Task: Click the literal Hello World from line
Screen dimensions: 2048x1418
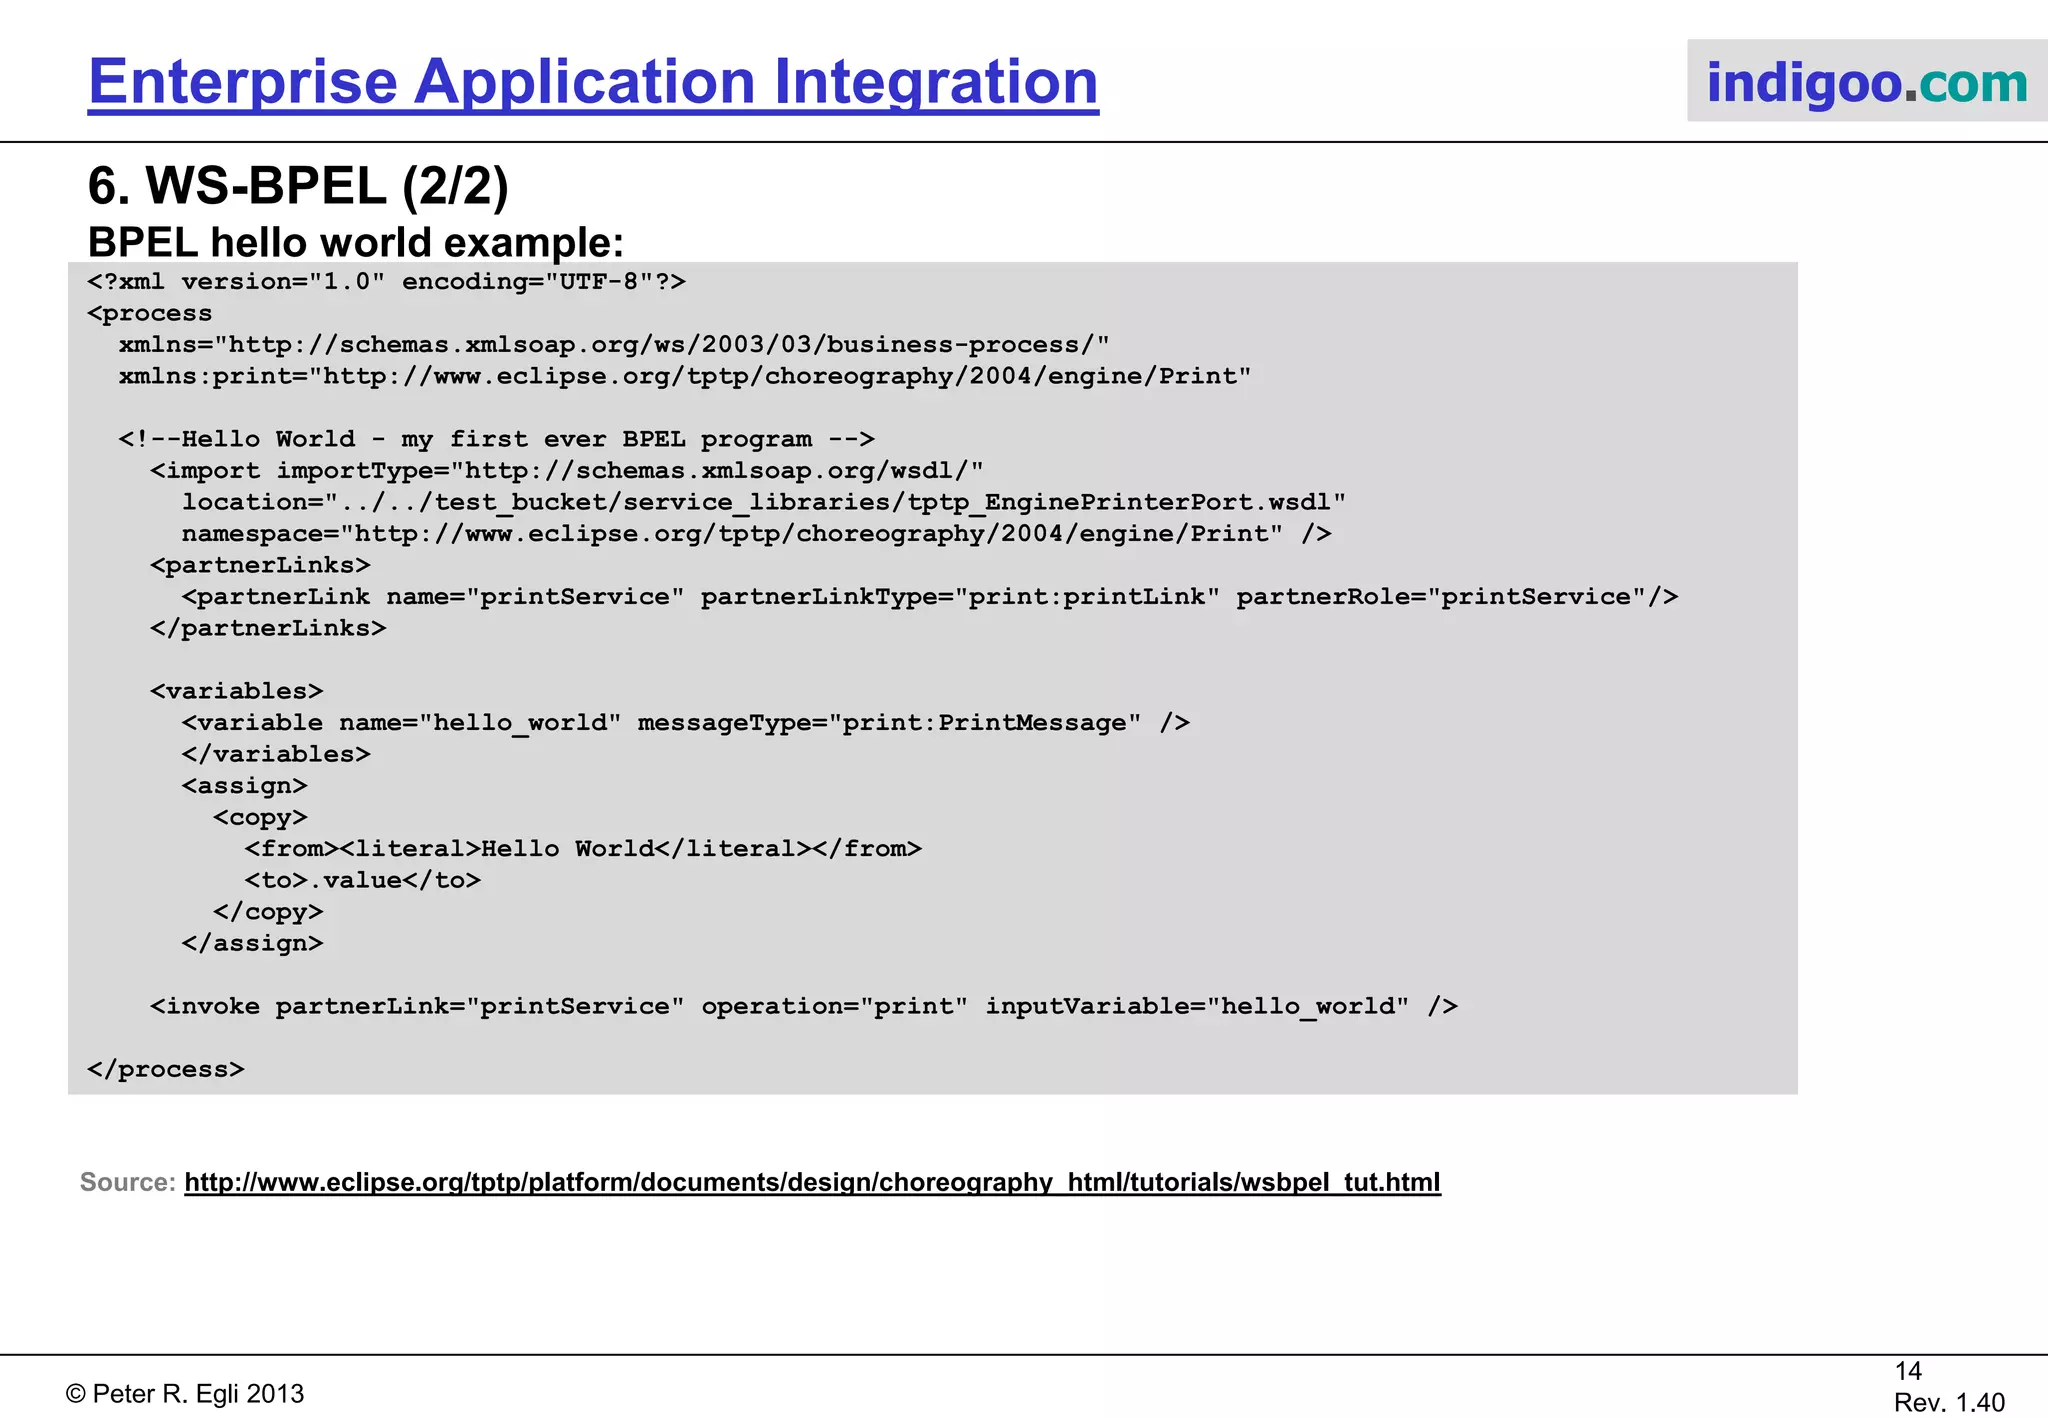Action: 583,850
